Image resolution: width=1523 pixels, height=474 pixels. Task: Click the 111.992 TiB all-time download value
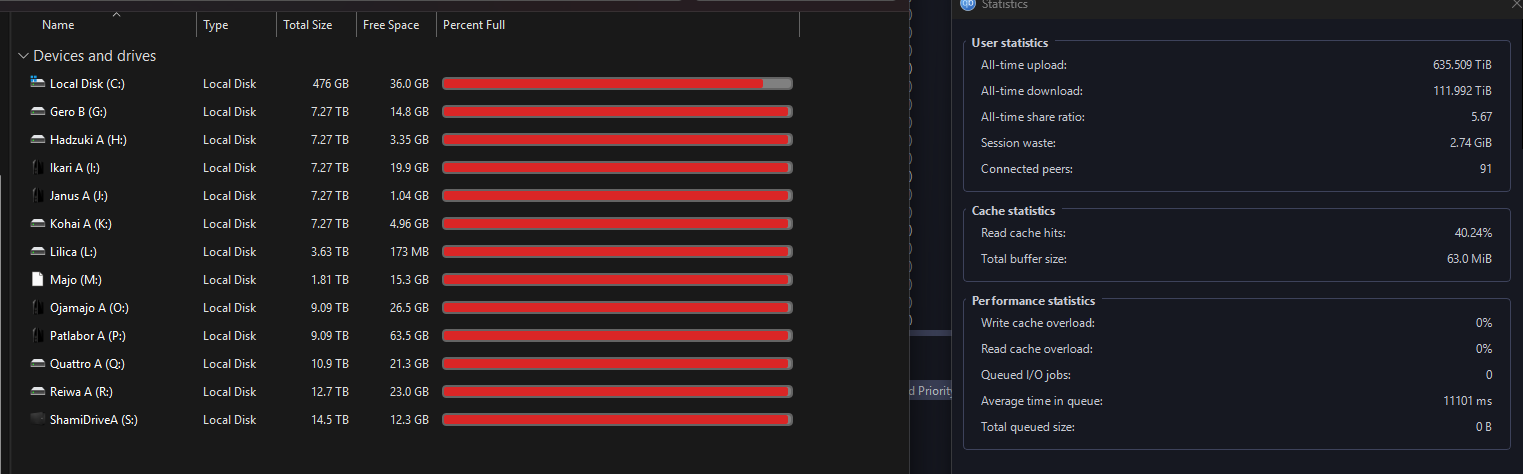pyautogui.click(x=1463, y=91)
